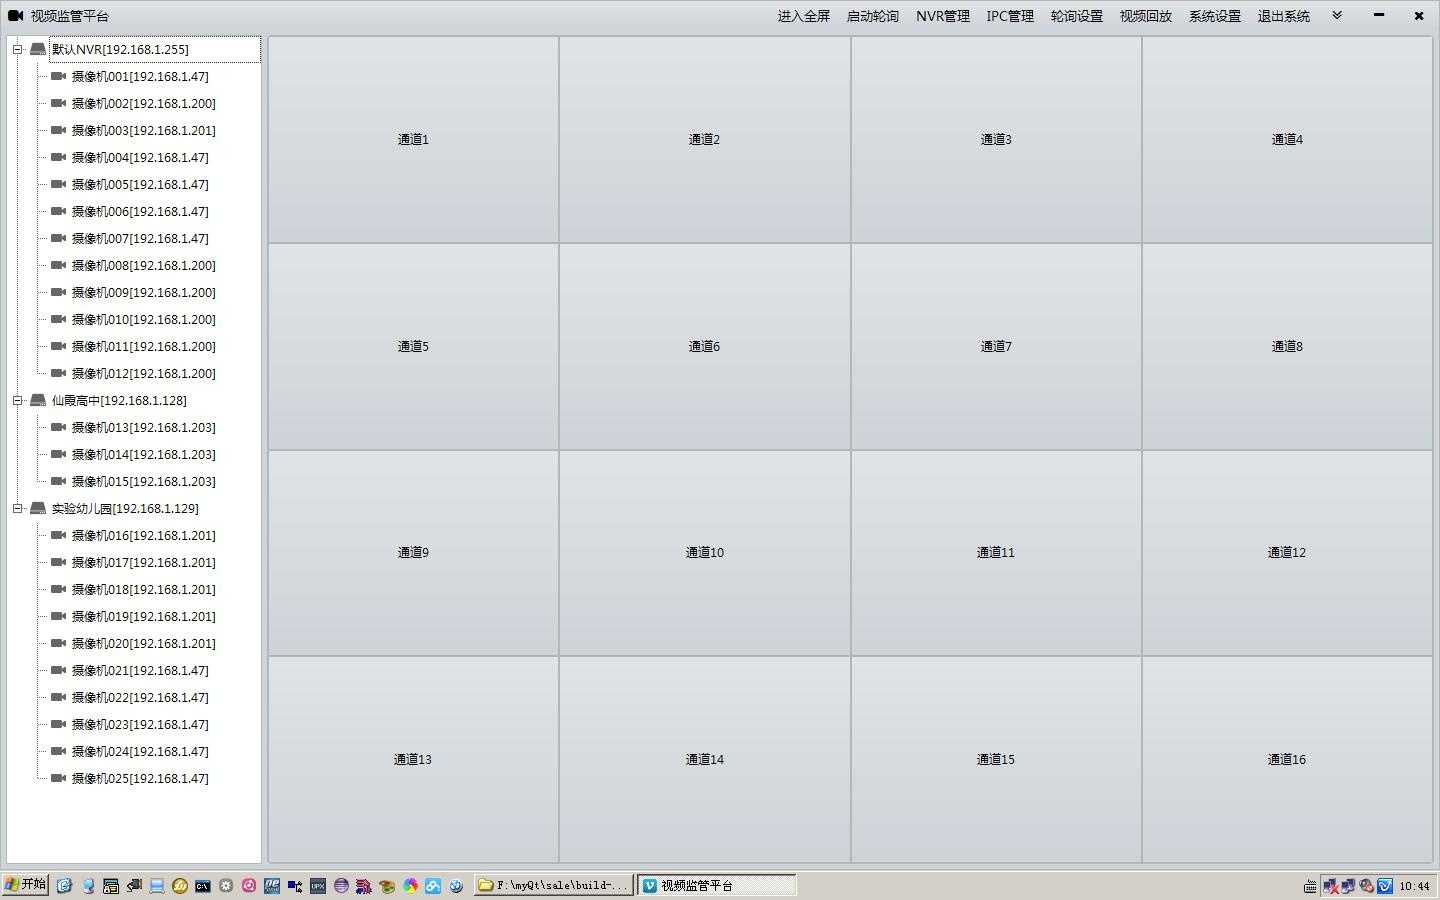The height and width of the screenshot is (900, 1440).
Task: Select 摄像机016[192.168.1.201] in the tree
Action: tap(143, 535)
